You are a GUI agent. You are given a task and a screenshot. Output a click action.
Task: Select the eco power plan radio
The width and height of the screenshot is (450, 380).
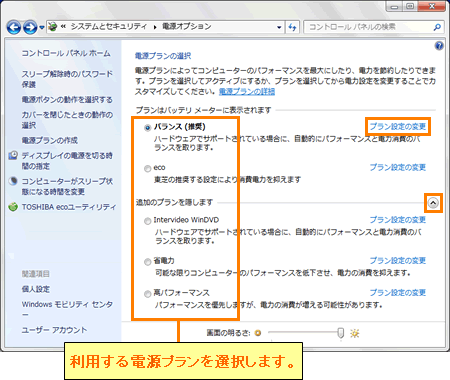pos(147,169)
